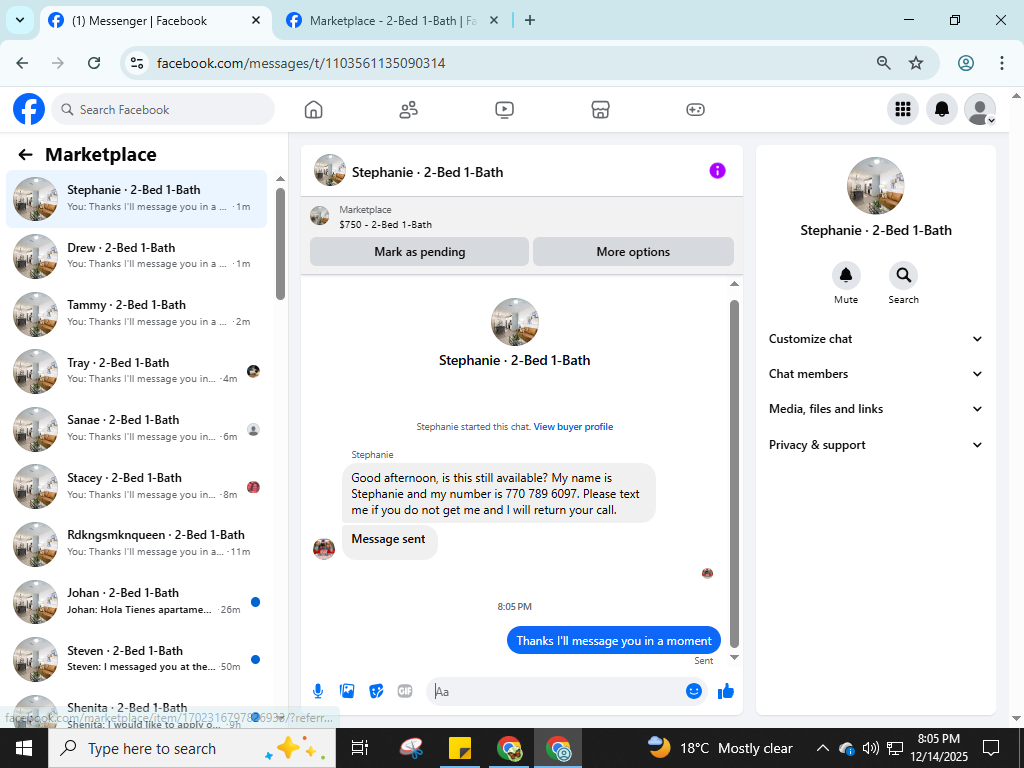Open the Windows Start button

[x=24, y=748]
